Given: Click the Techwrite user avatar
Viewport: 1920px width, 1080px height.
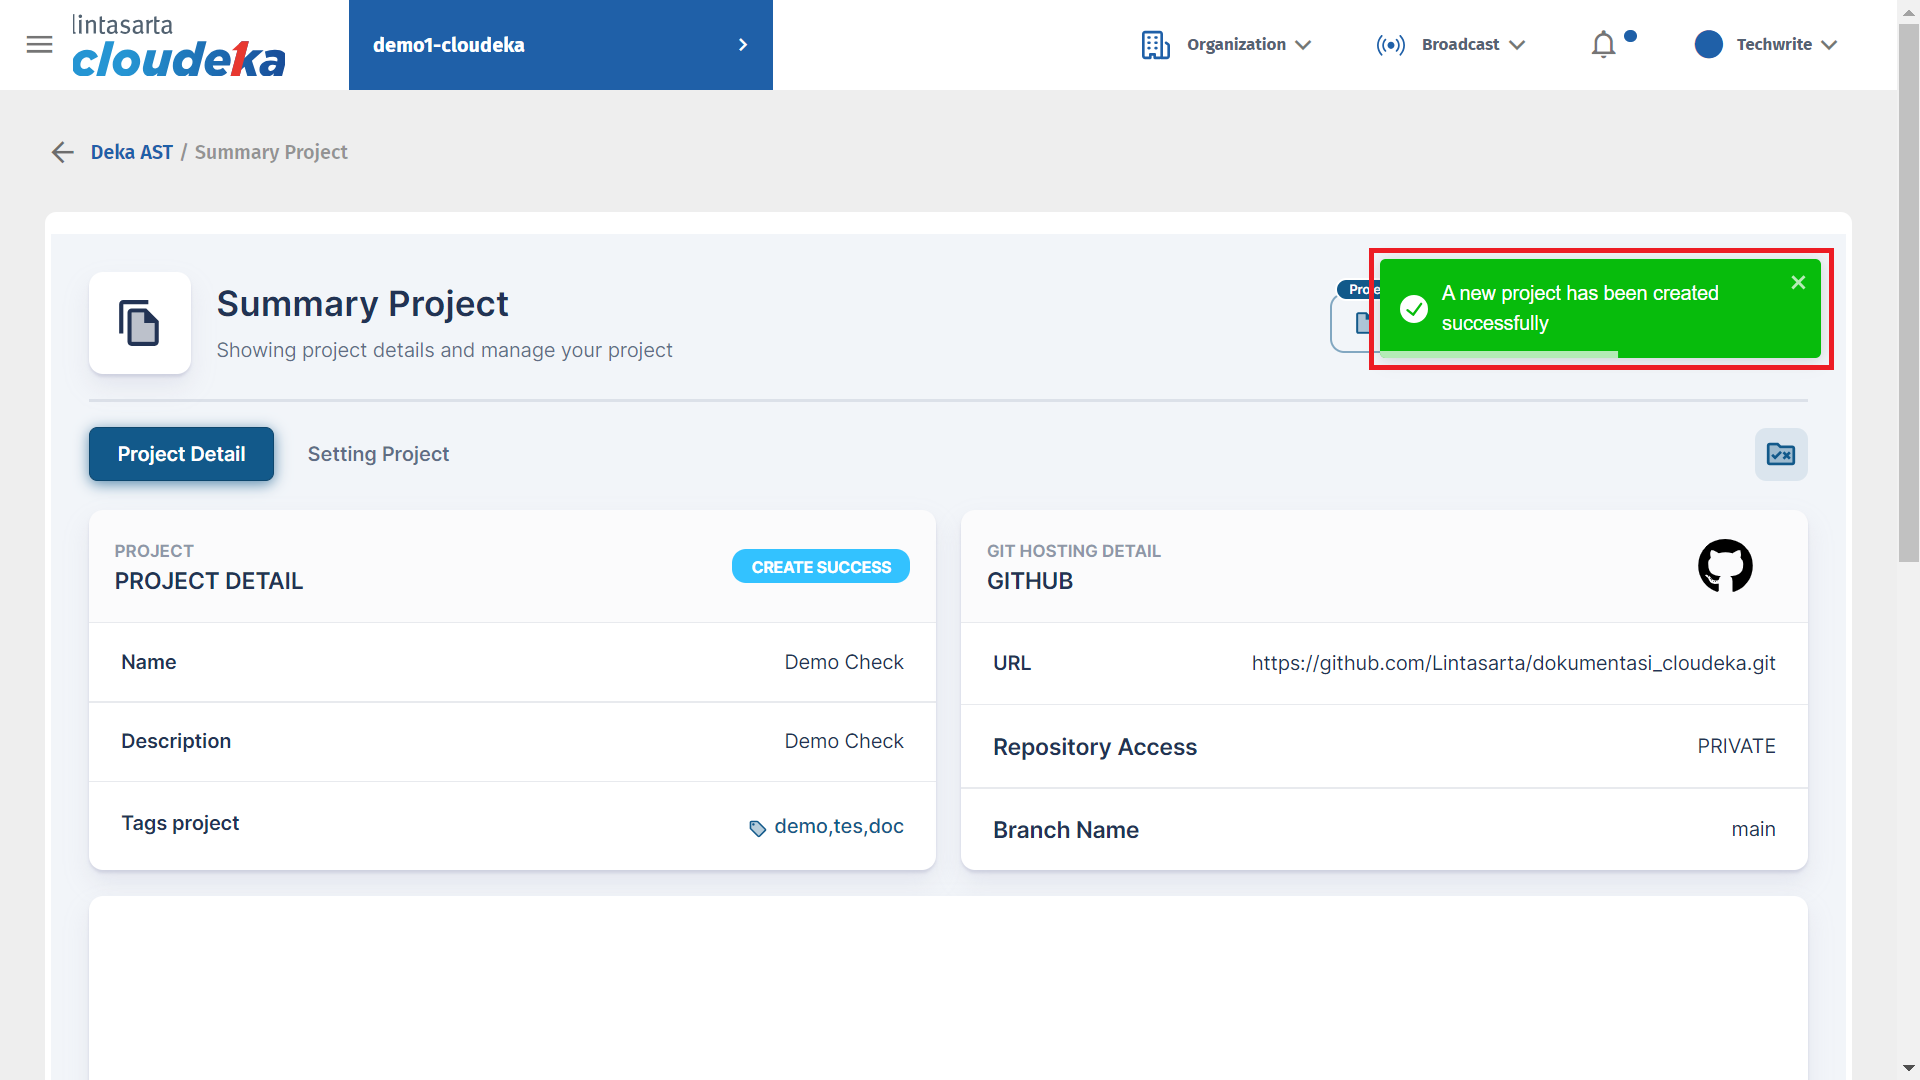Looking at the screenshot, I should click(x=1708, y=45).
